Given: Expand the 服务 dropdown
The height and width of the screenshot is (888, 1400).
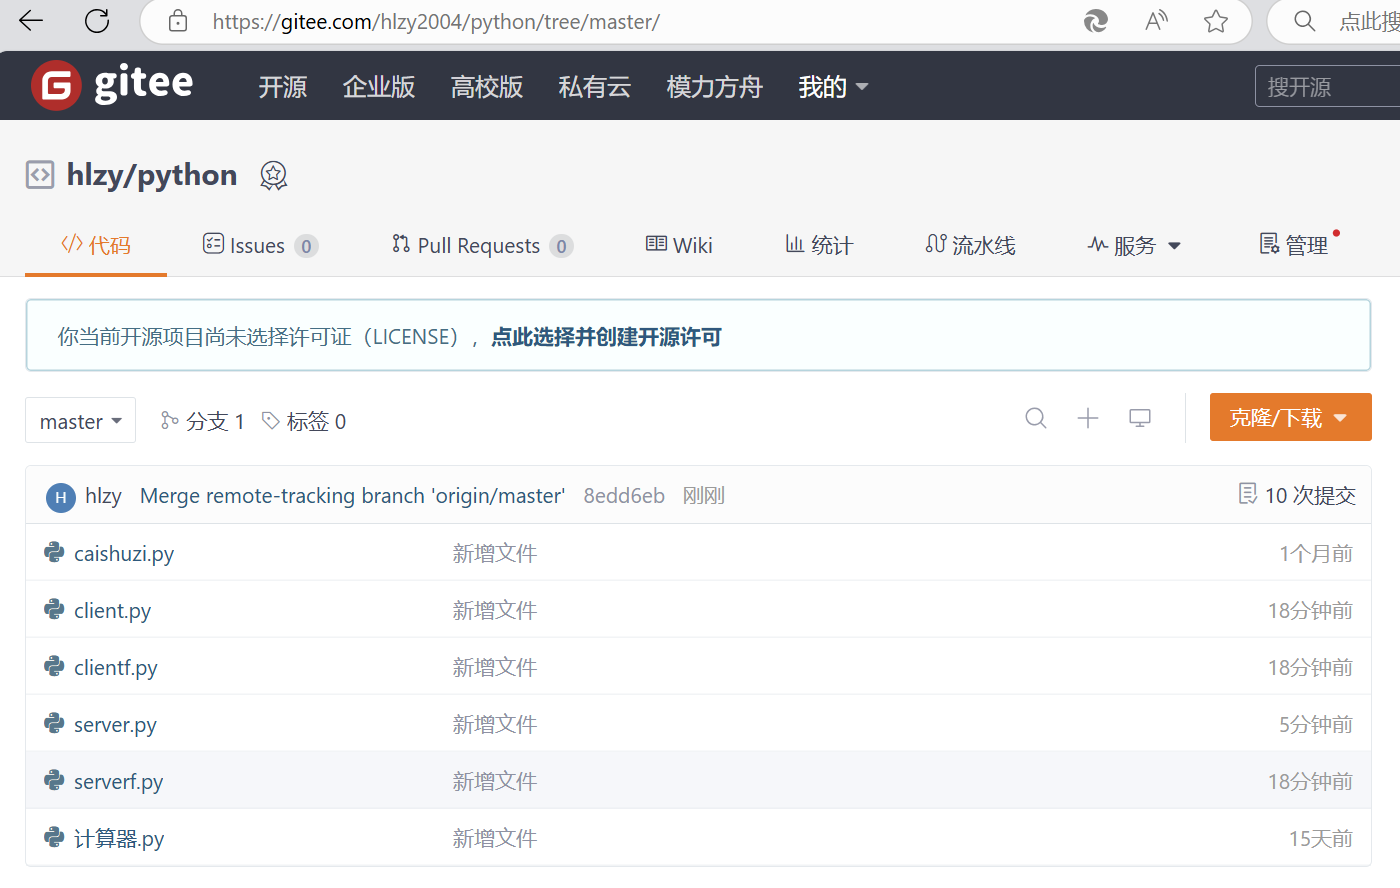Looking at the screenshot, I should click(x=1134, y=245).
